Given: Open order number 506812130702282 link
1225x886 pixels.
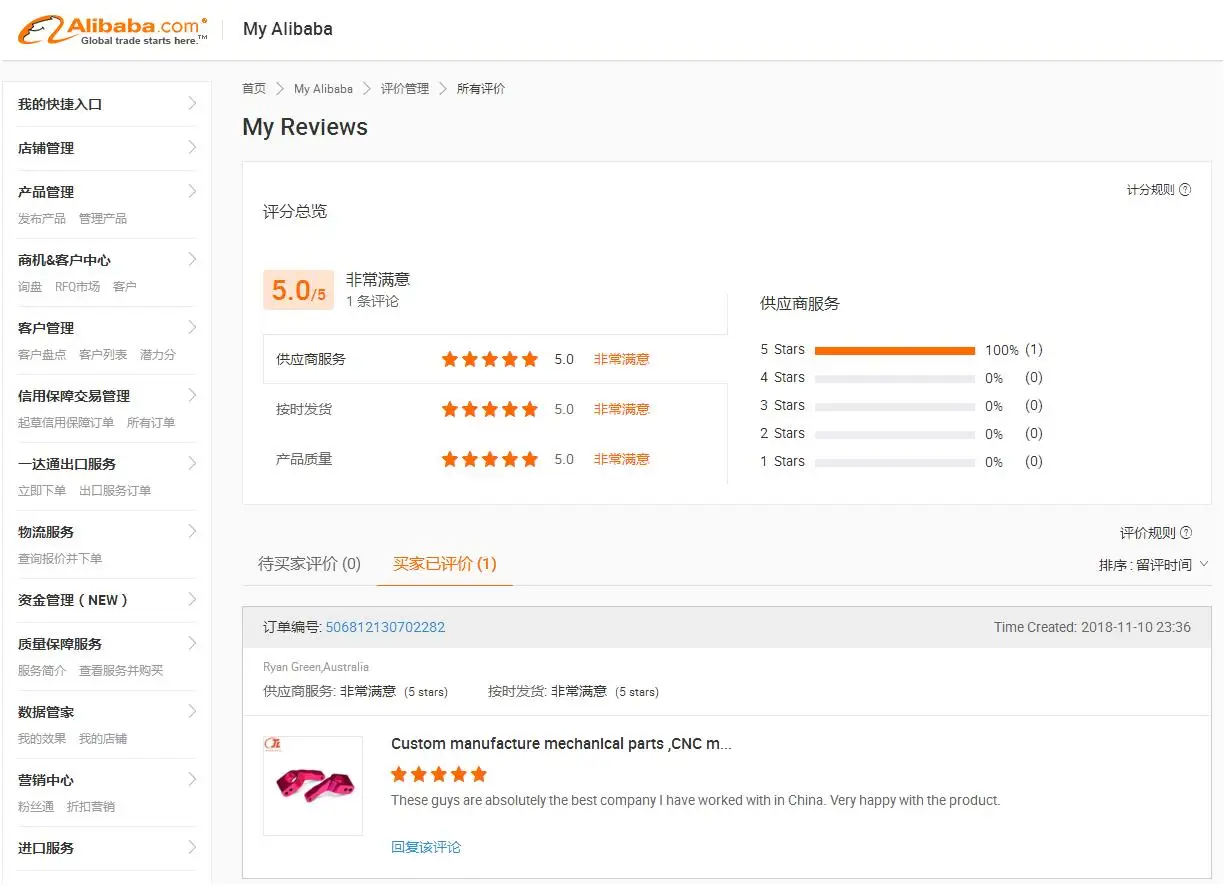Looking at the screenshot, I should 385,627.
